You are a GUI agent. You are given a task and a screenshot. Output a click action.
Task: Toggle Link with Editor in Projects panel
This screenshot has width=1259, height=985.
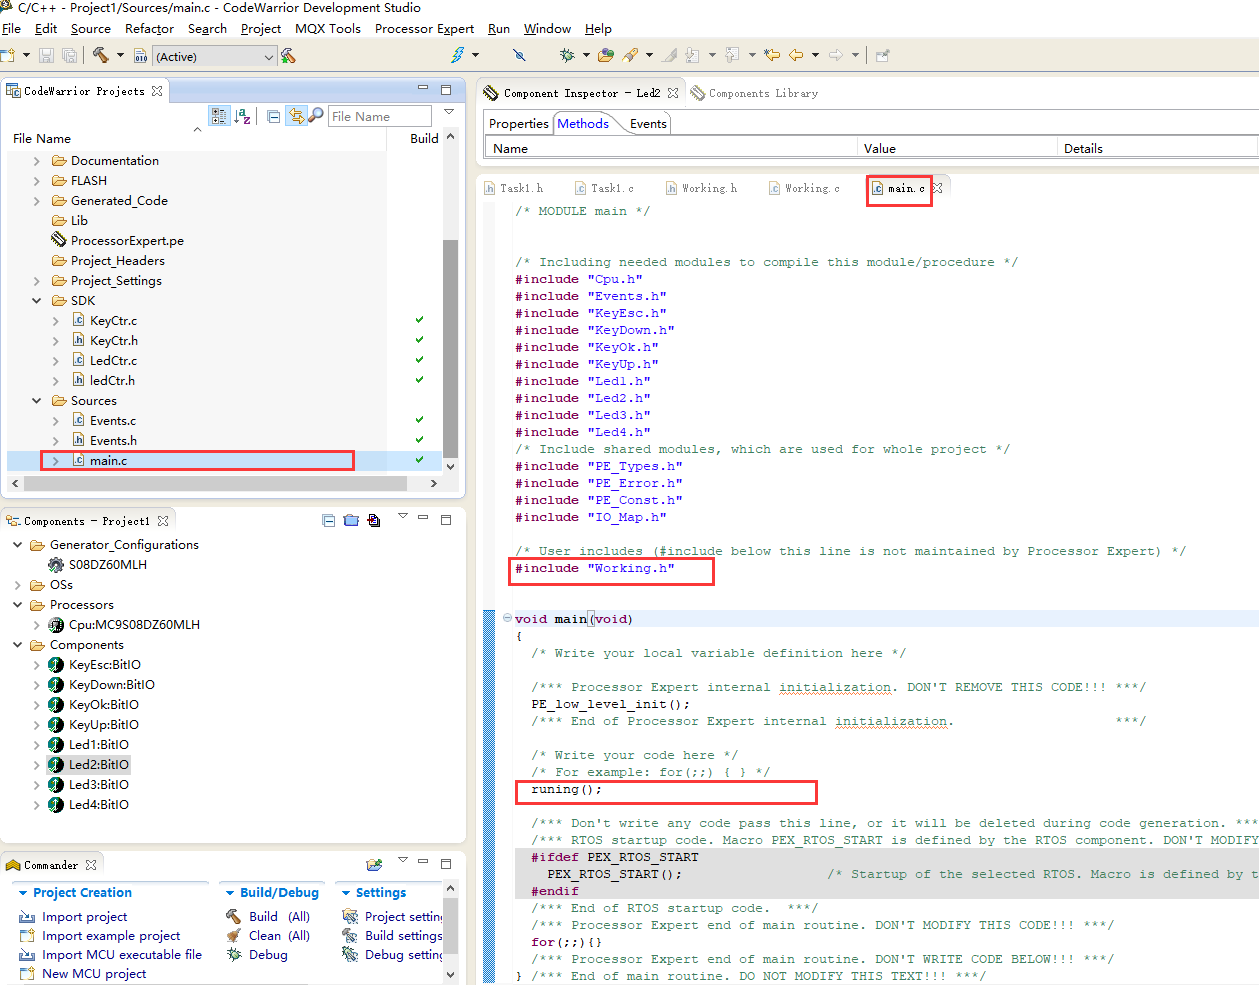coord(296,116)
